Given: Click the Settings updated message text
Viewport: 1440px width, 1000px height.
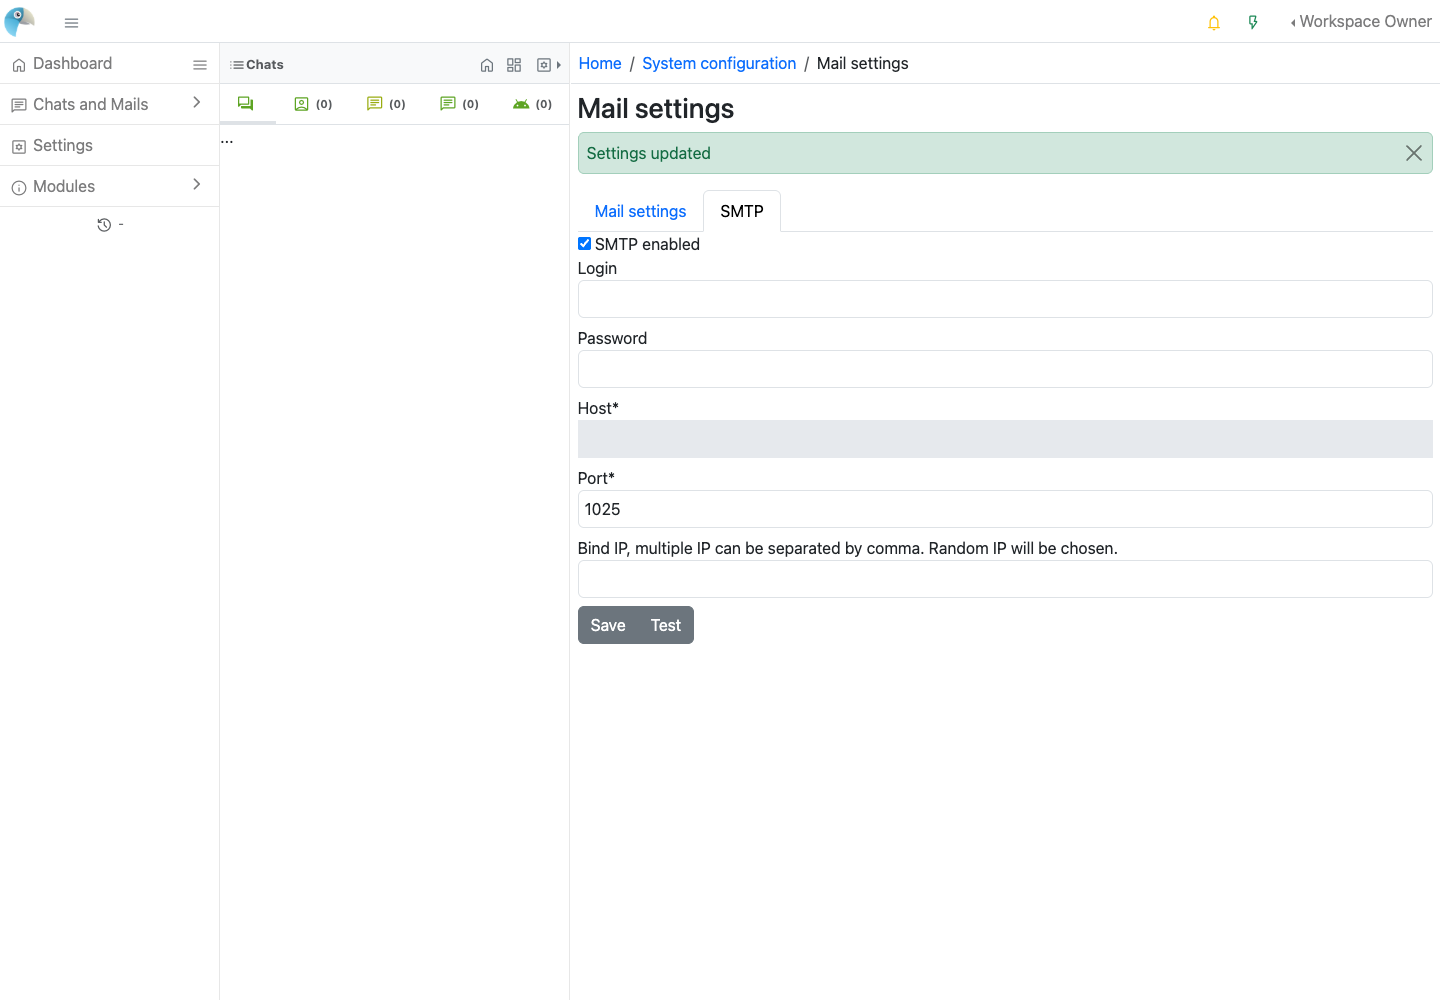Looking at the screenshot, I should [648, 153].
